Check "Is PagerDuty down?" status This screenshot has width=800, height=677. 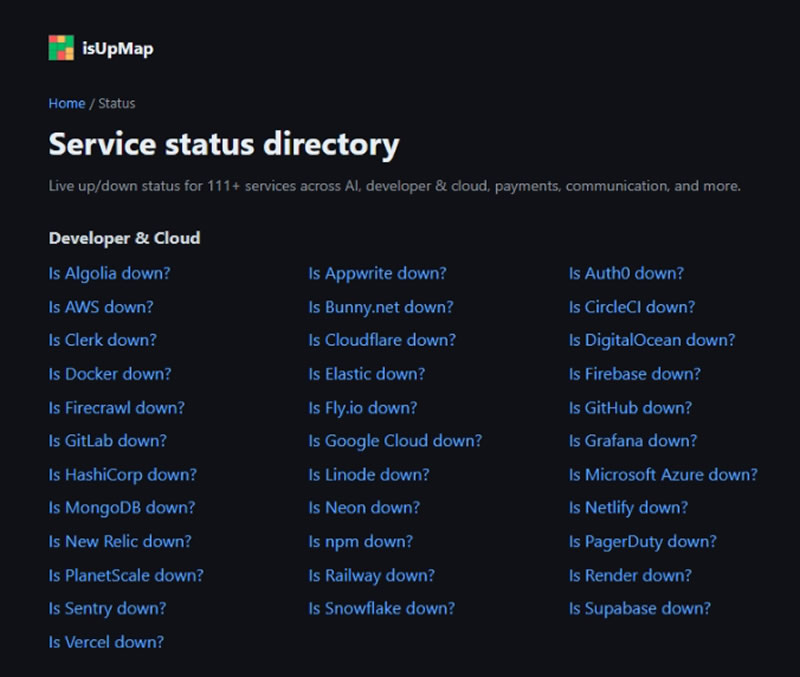[642, 541]
